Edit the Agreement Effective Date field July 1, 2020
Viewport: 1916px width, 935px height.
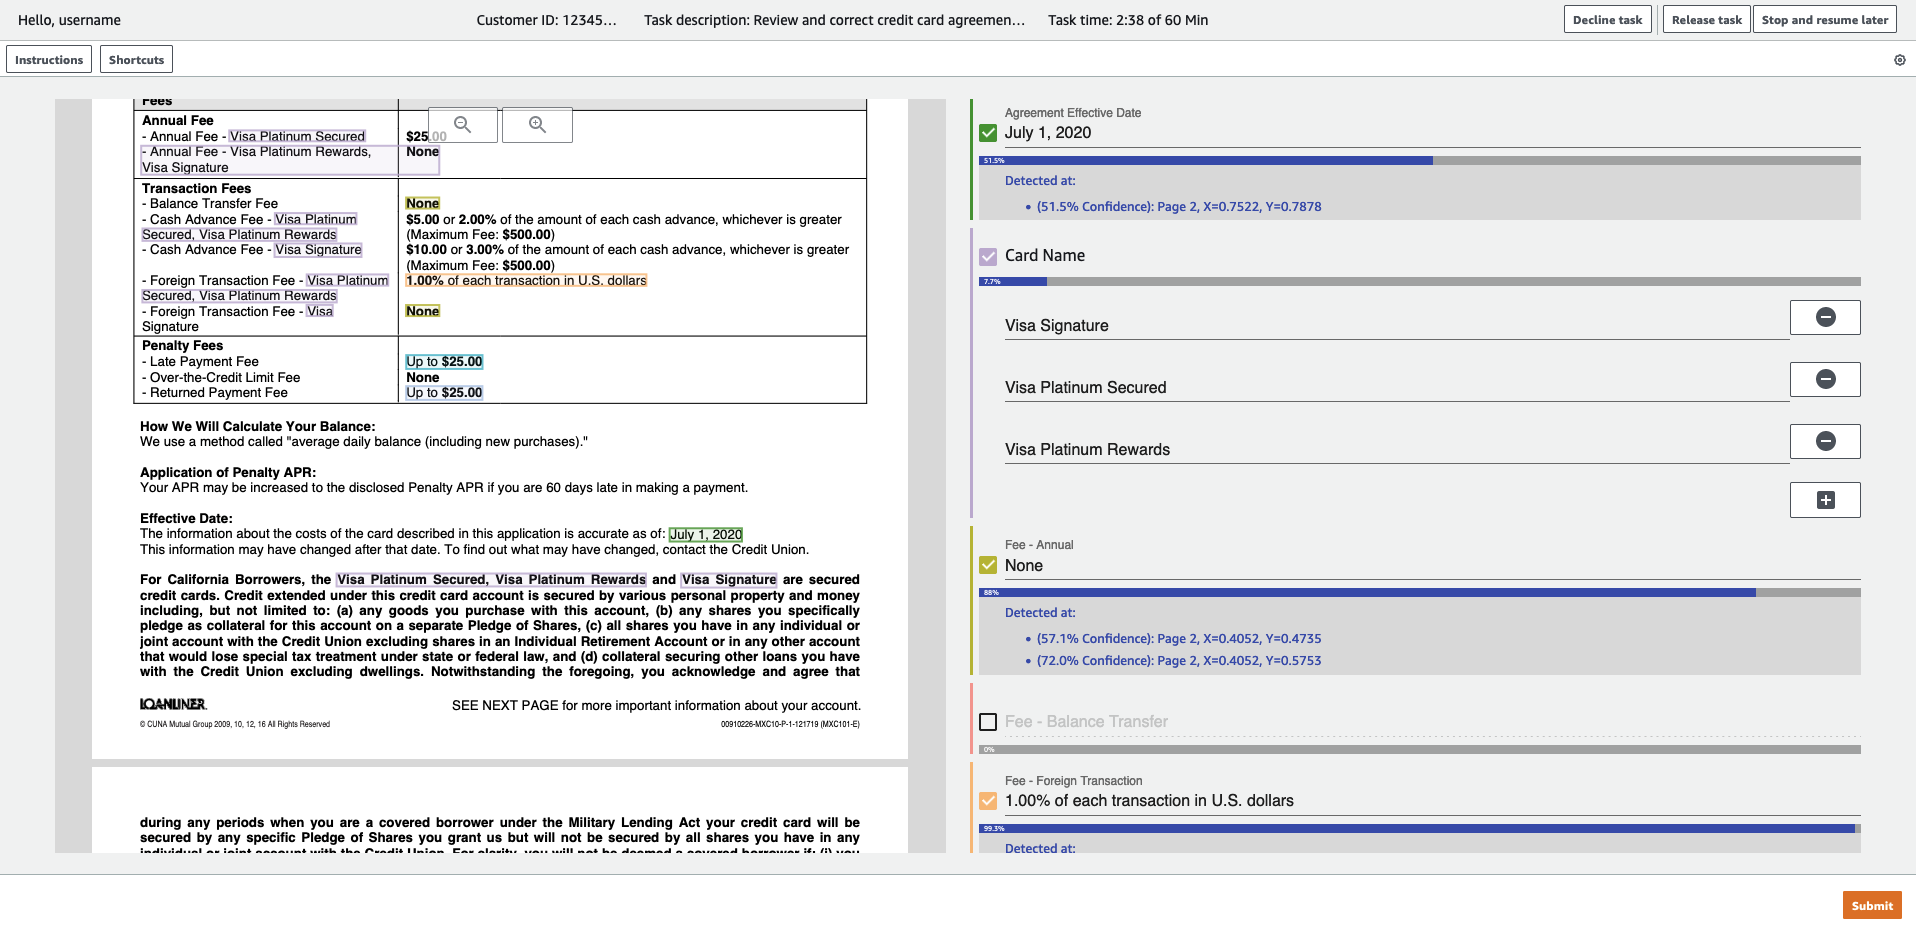[1432, 133]
